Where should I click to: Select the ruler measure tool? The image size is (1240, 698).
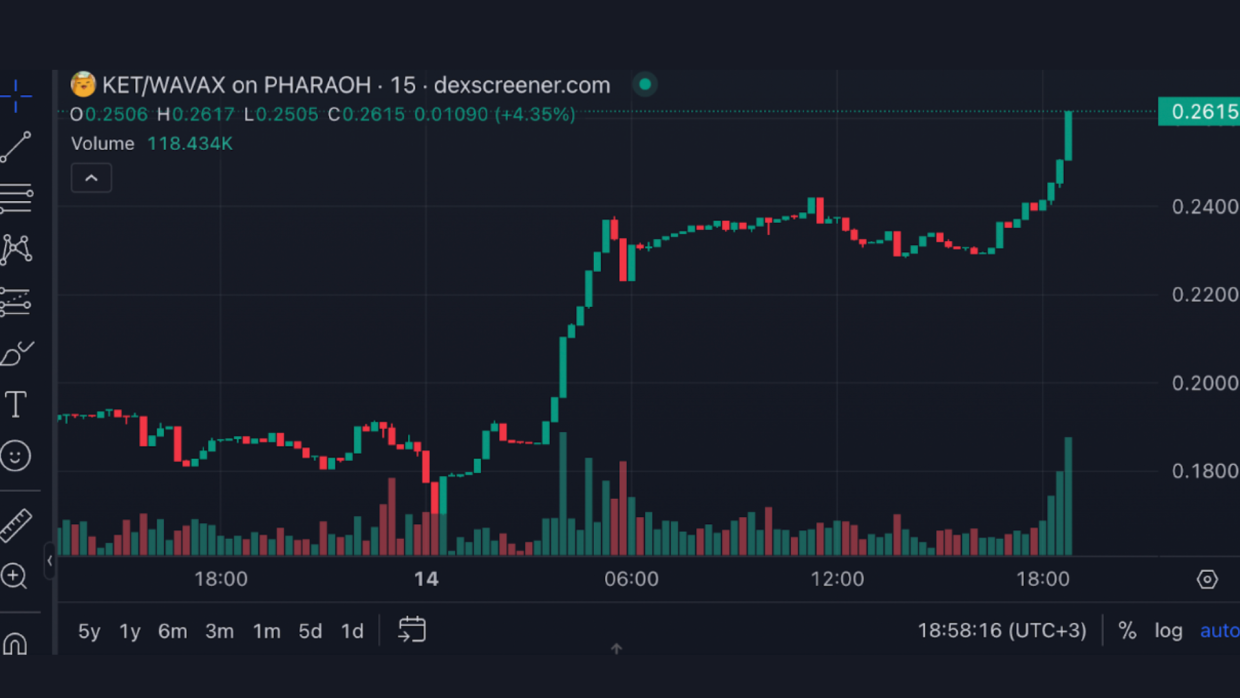point(15,524)
